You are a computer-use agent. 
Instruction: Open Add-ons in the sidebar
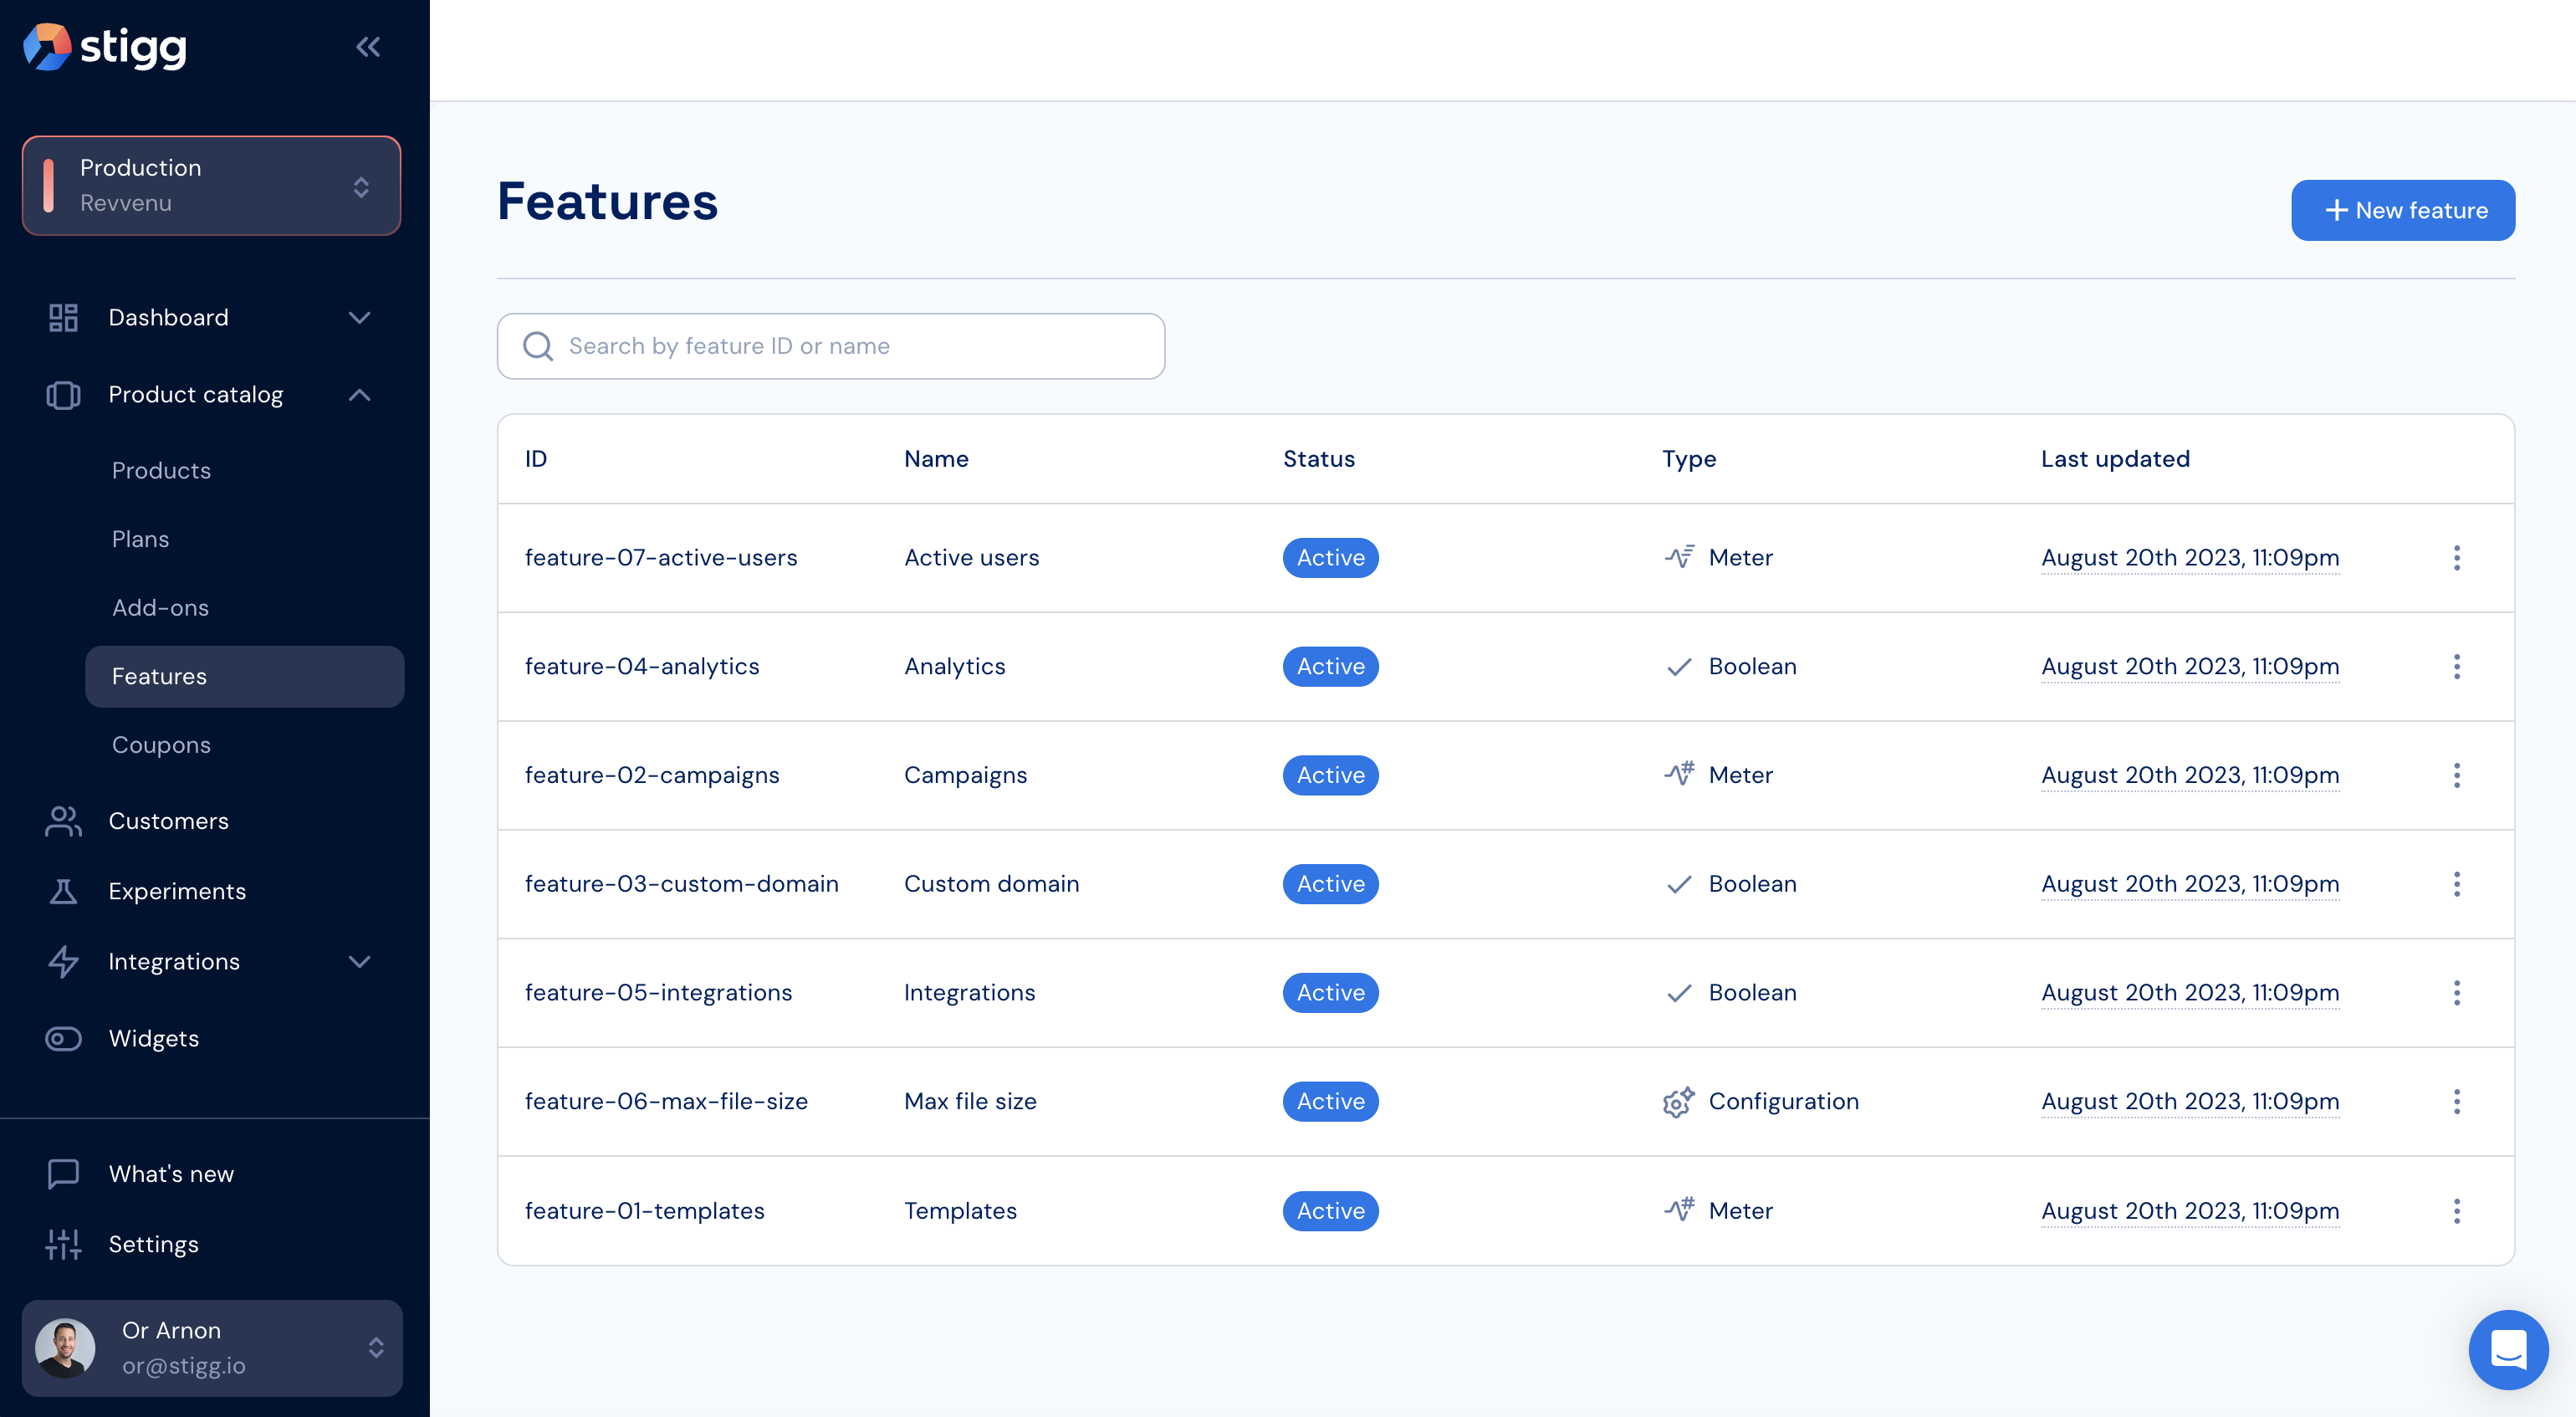pyautogui.click(x=160, y=607)
